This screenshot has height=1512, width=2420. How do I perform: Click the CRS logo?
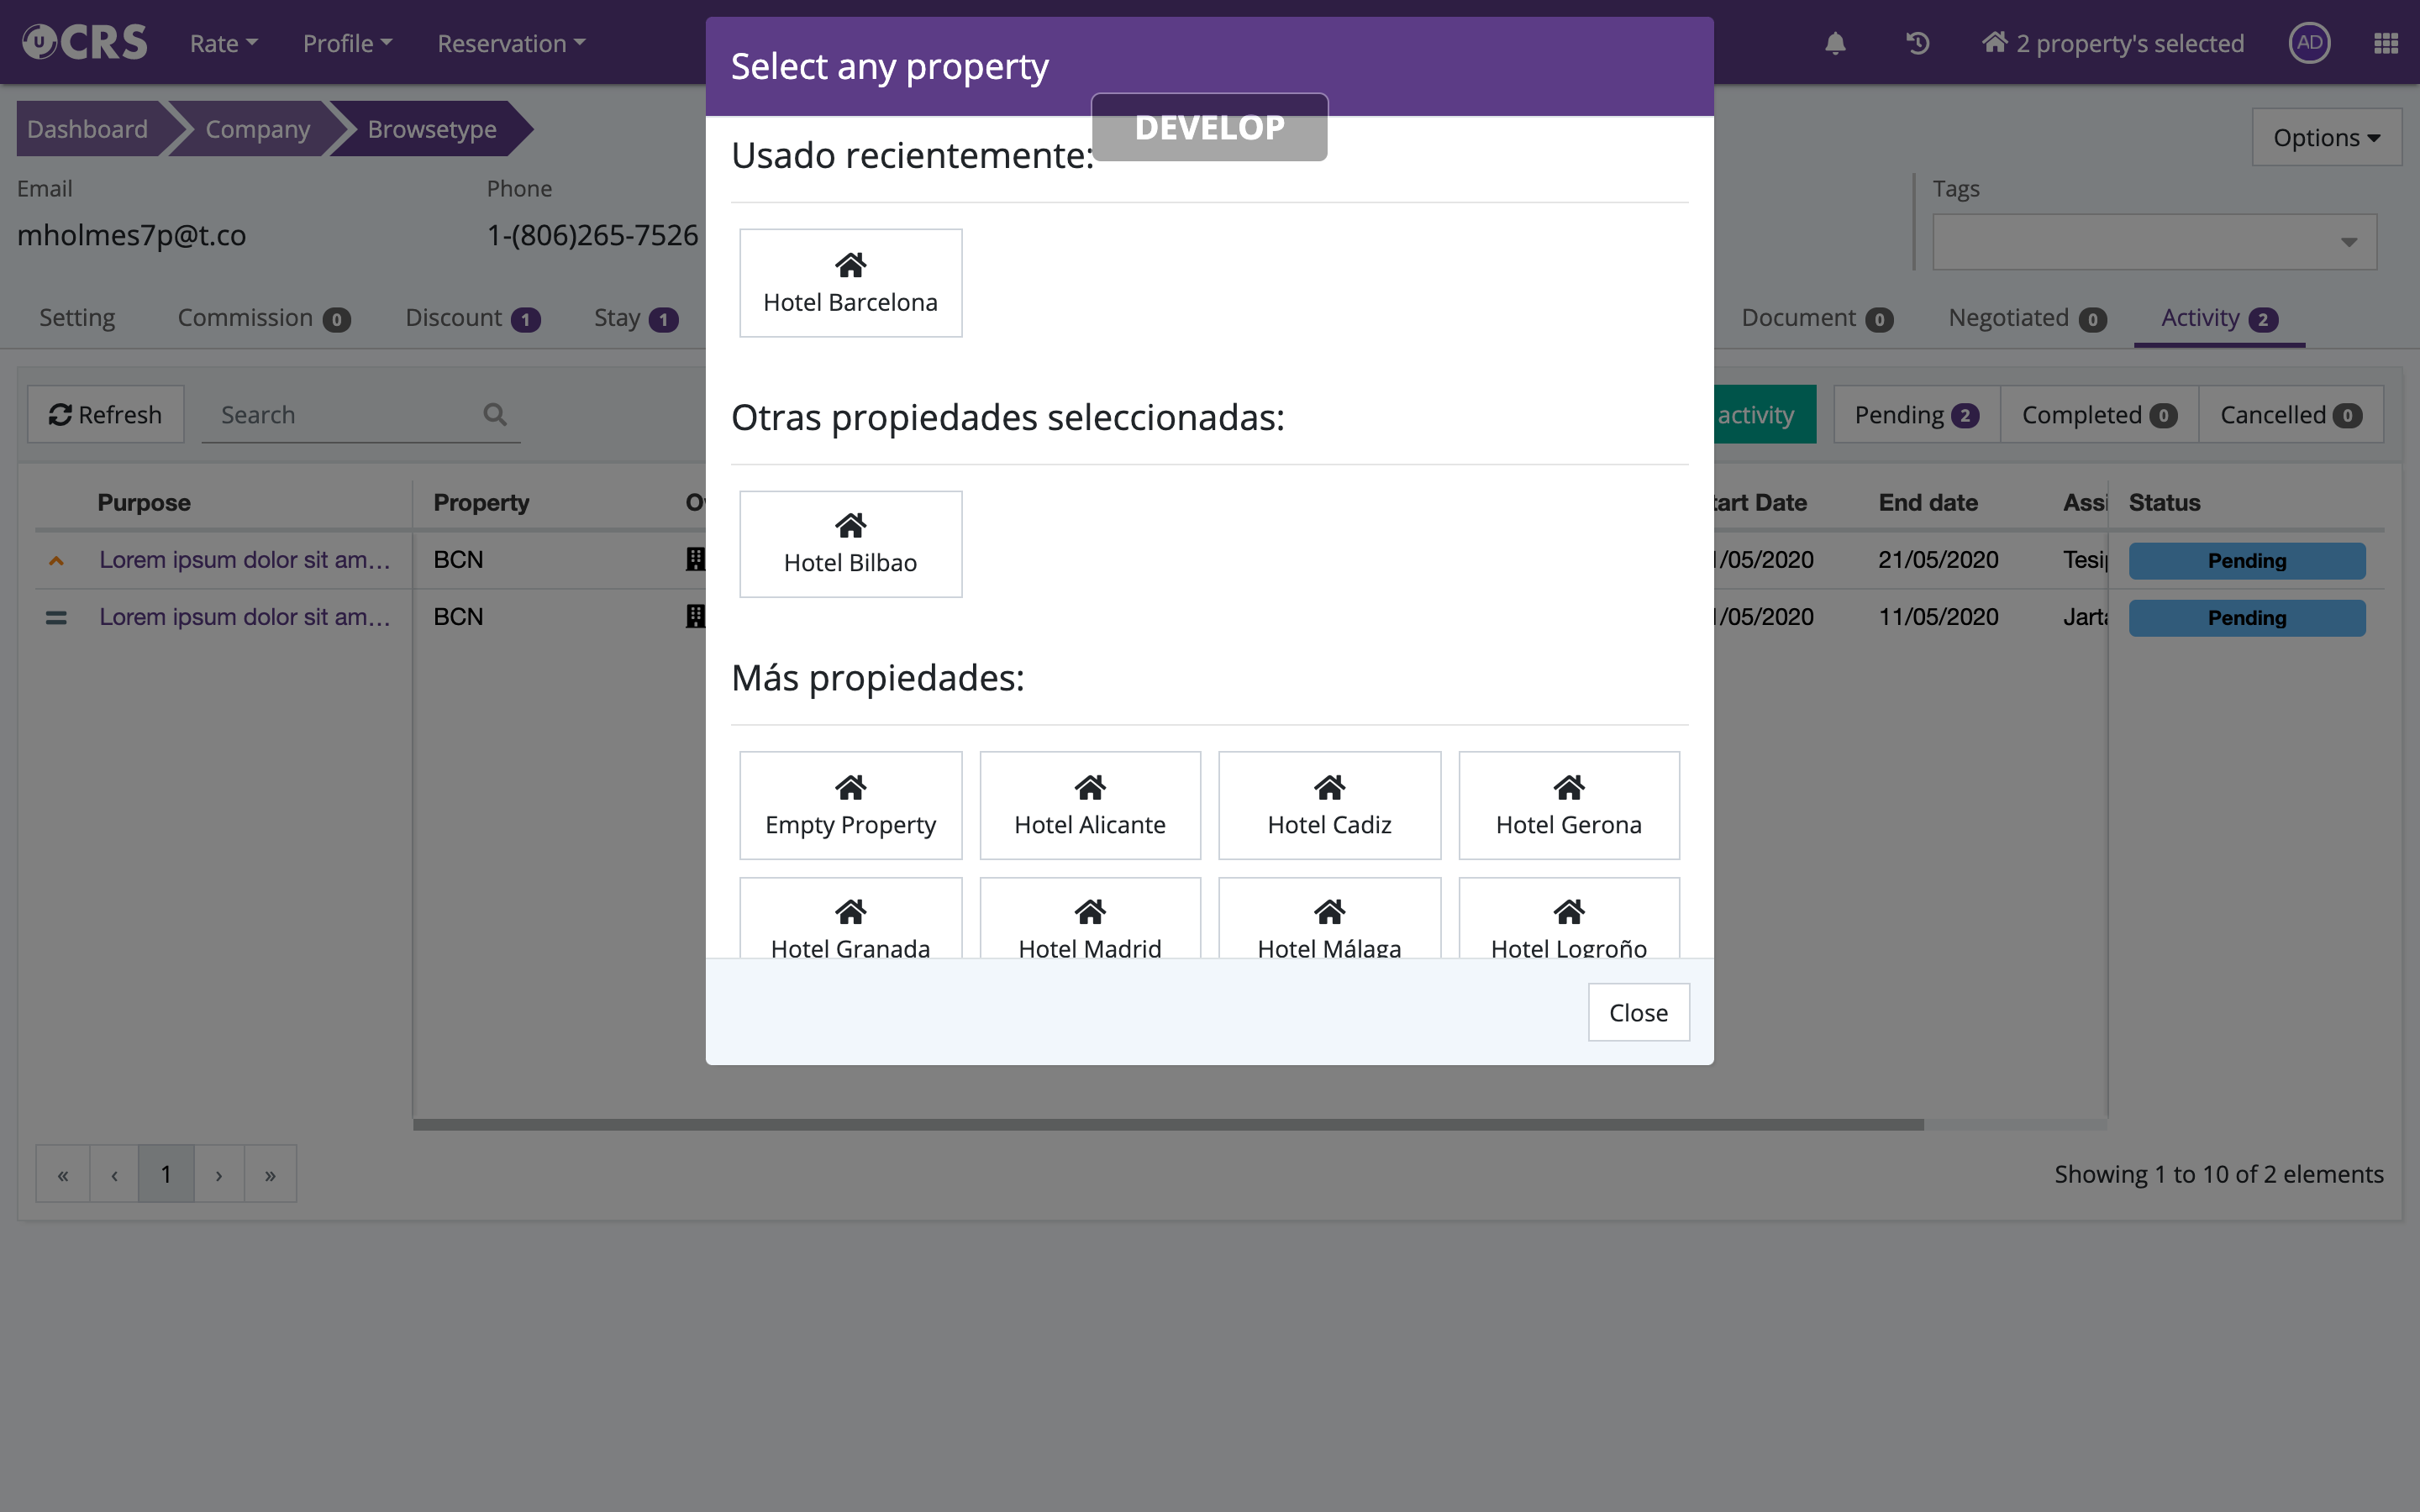pos(85,42)
